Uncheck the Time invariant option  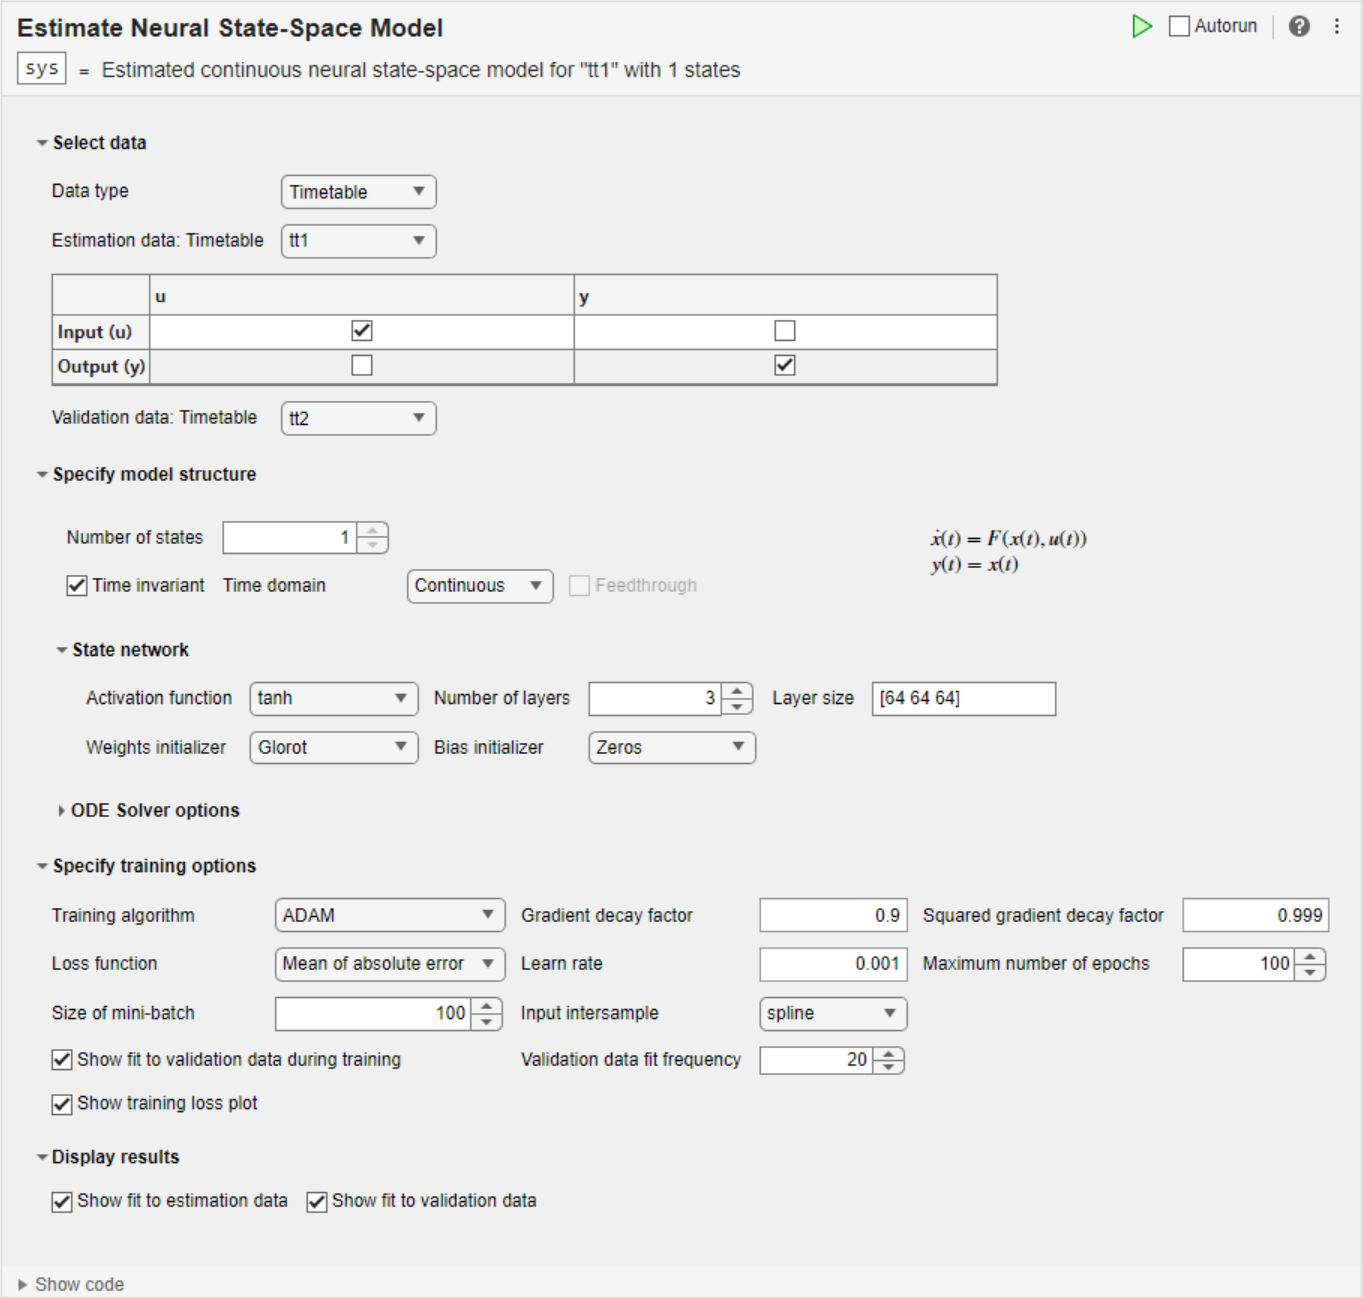click(x=77, y=586)
